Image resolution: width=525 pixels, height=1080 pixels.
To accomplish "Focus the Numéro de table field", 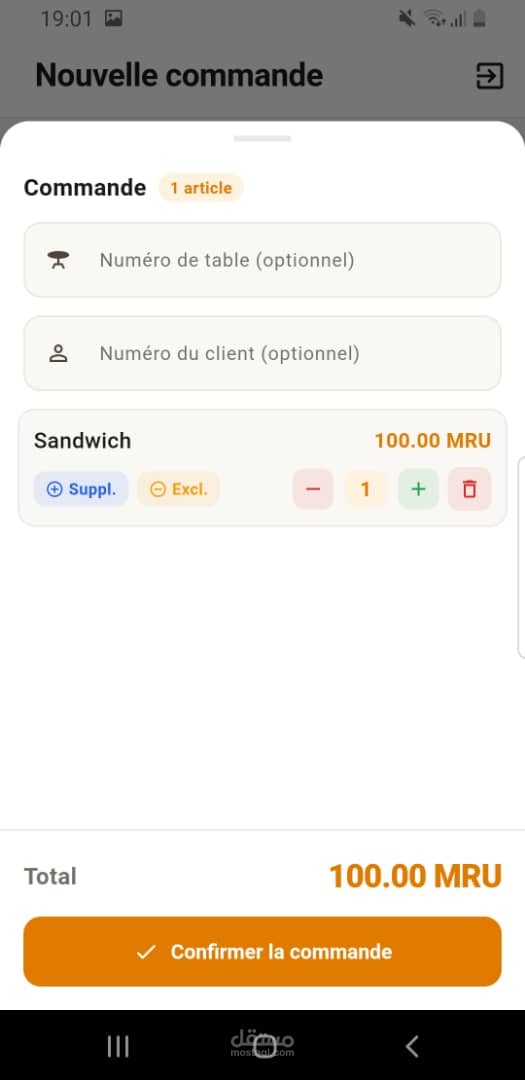I will [x=262, y=260].
